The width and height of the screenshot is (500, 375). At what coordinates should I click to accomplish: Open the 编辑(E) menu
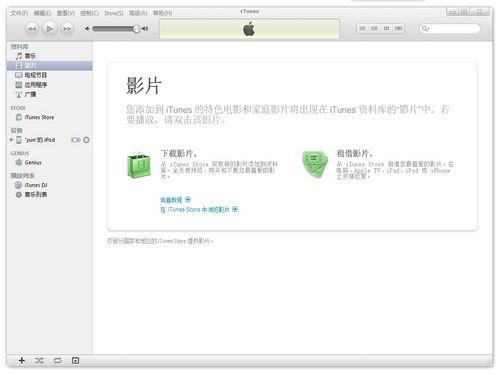(42, 13)
